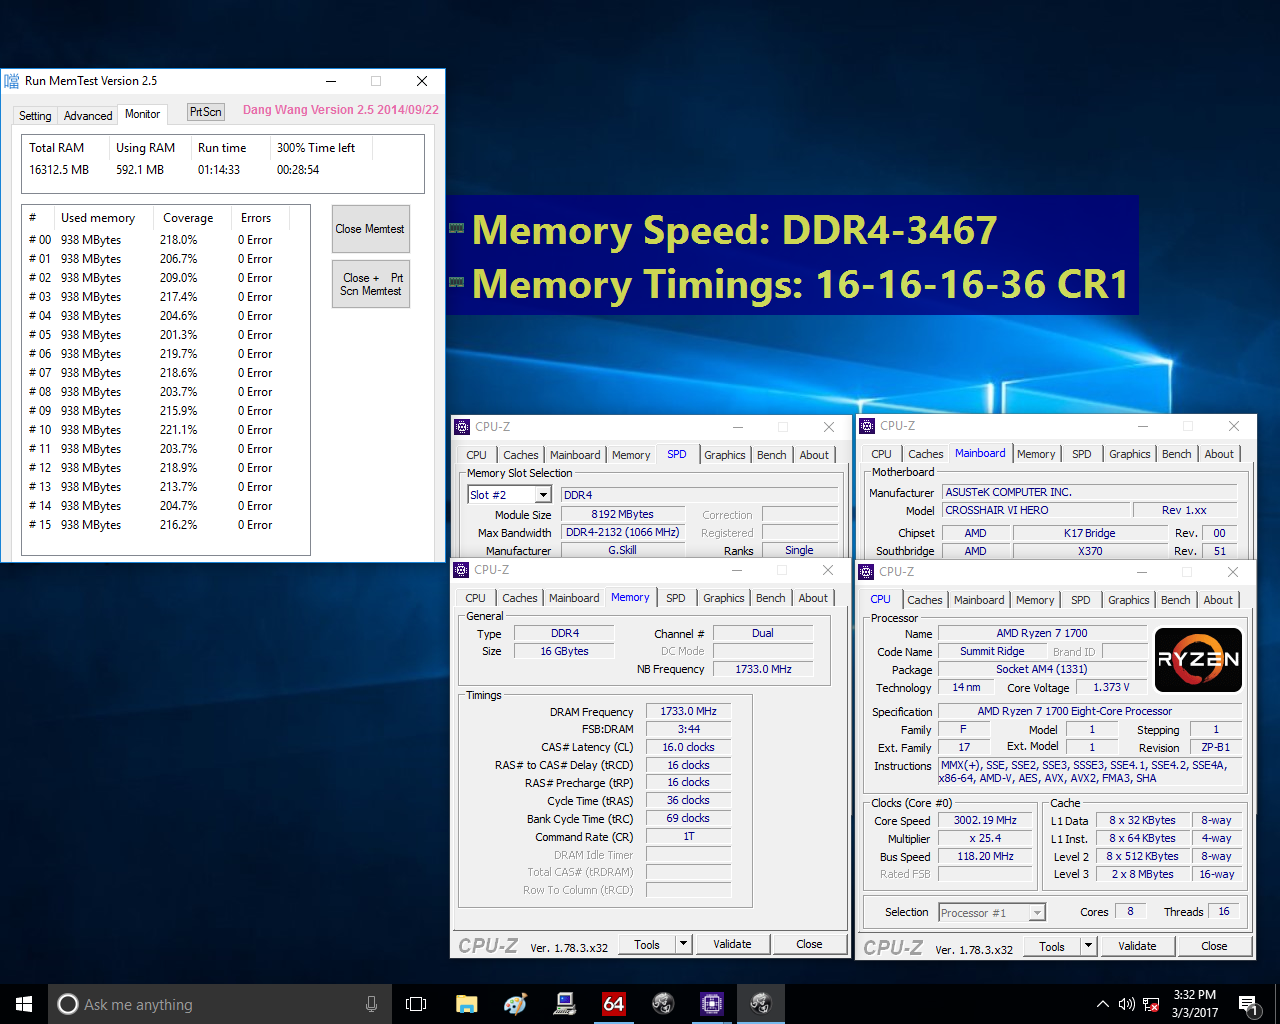Open Action Center from the system tray
Viewport: 1280px width, 1024px height.
click(x=1248, y=1003)
